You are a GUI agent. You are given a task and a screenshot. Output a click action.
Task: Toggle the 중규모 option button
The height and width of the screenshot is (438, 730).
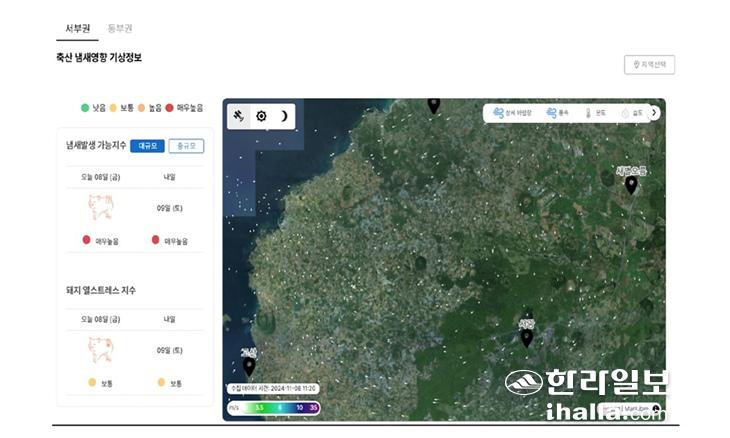click(186, 146)
